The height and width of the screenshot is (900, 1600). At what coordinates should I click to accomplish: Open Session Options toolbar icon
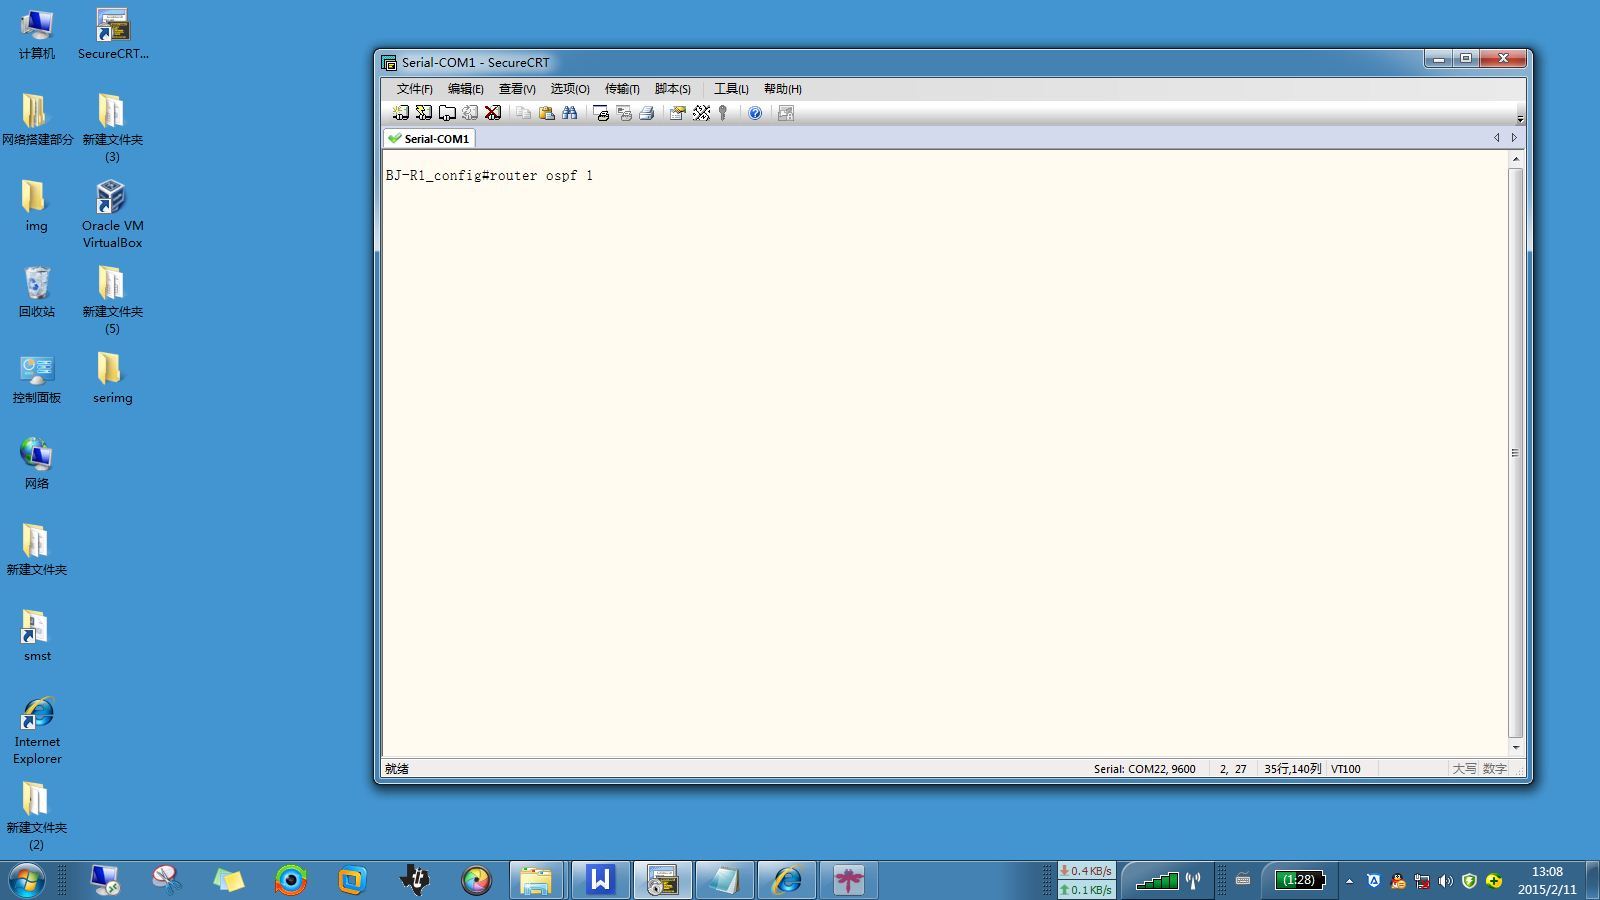click(677, 113)
